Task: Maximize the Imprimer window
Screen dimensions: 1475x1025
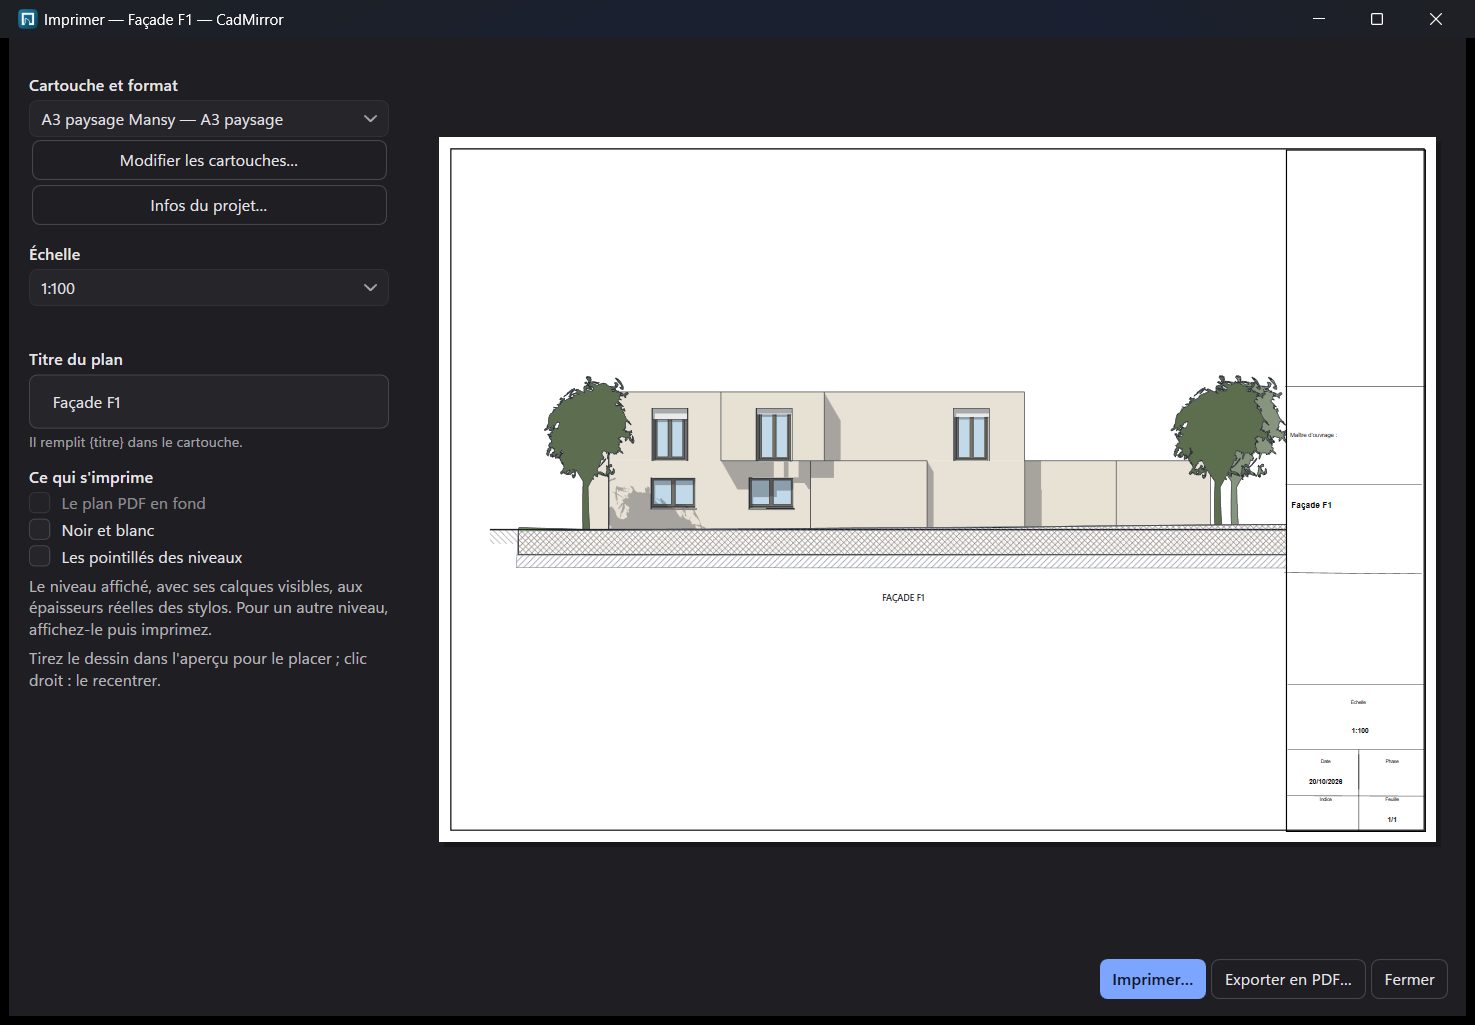Action: (1377, 19)
